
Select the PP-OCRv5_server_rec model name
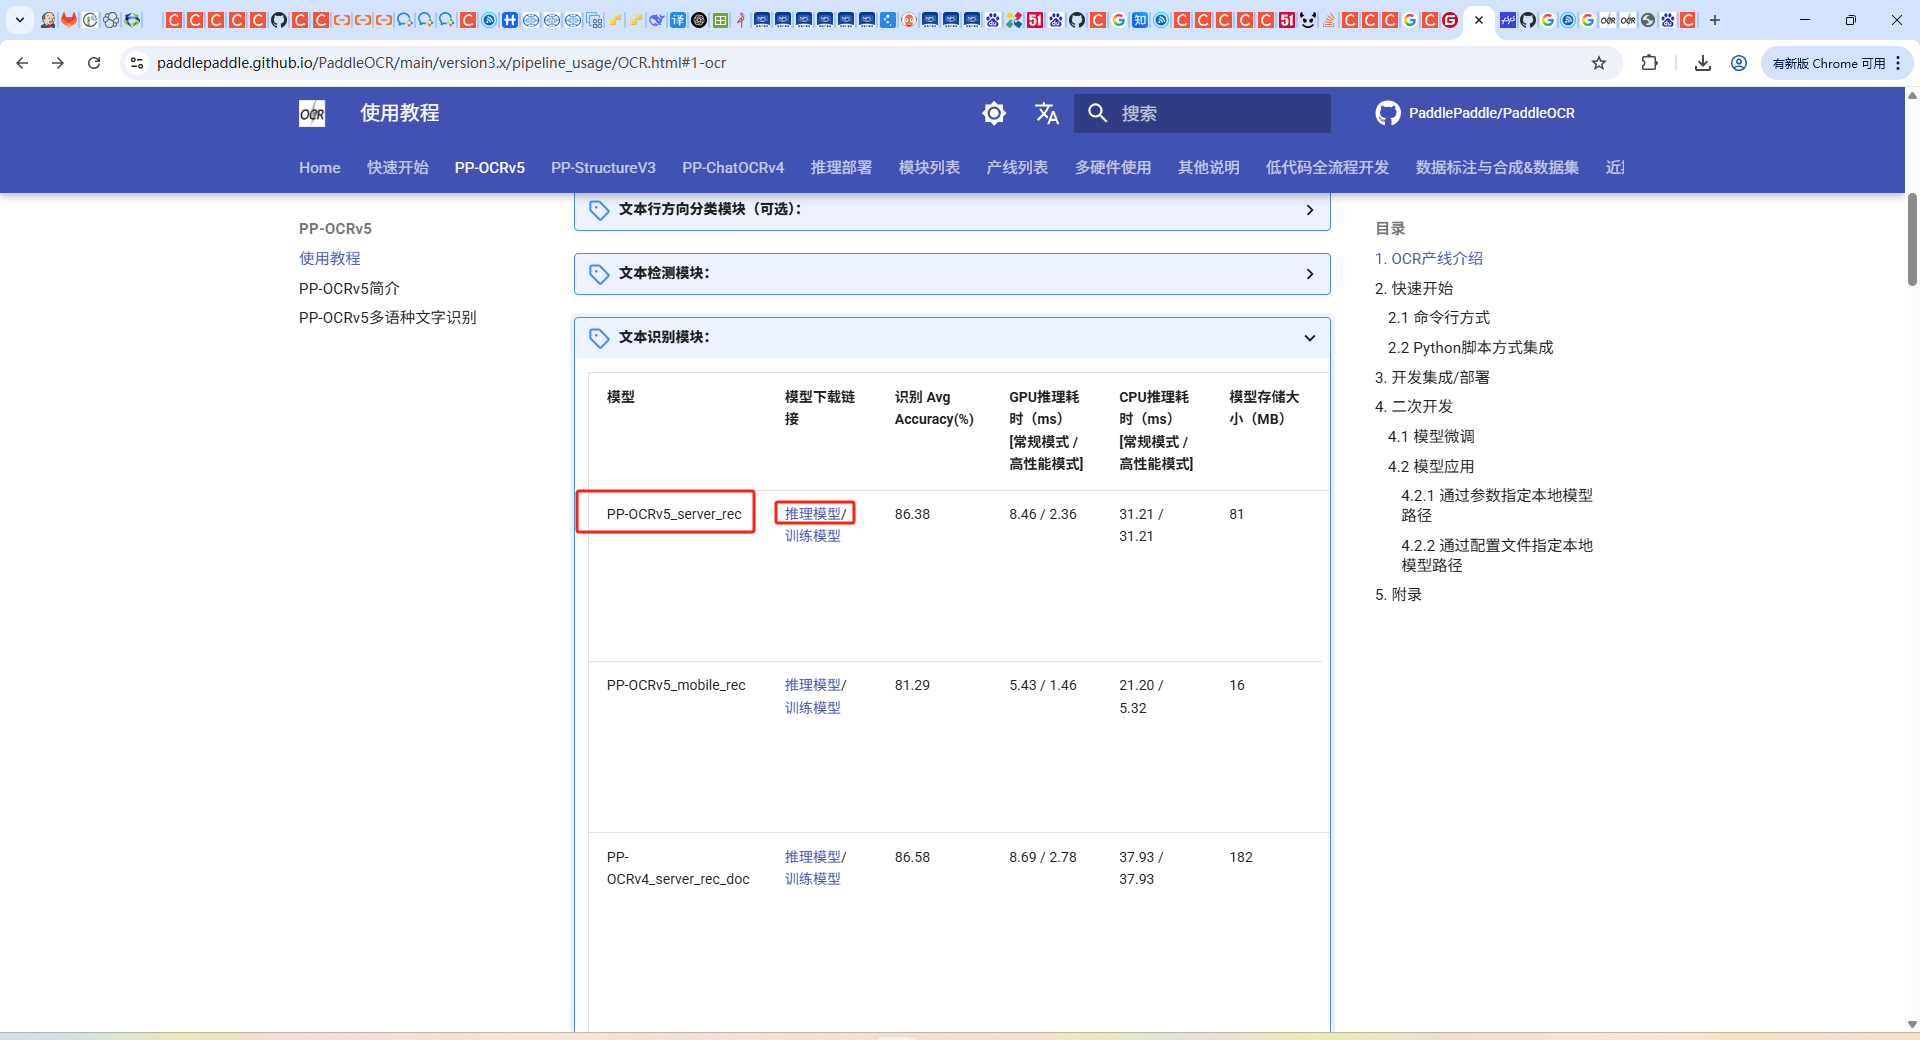coord(674,514)
